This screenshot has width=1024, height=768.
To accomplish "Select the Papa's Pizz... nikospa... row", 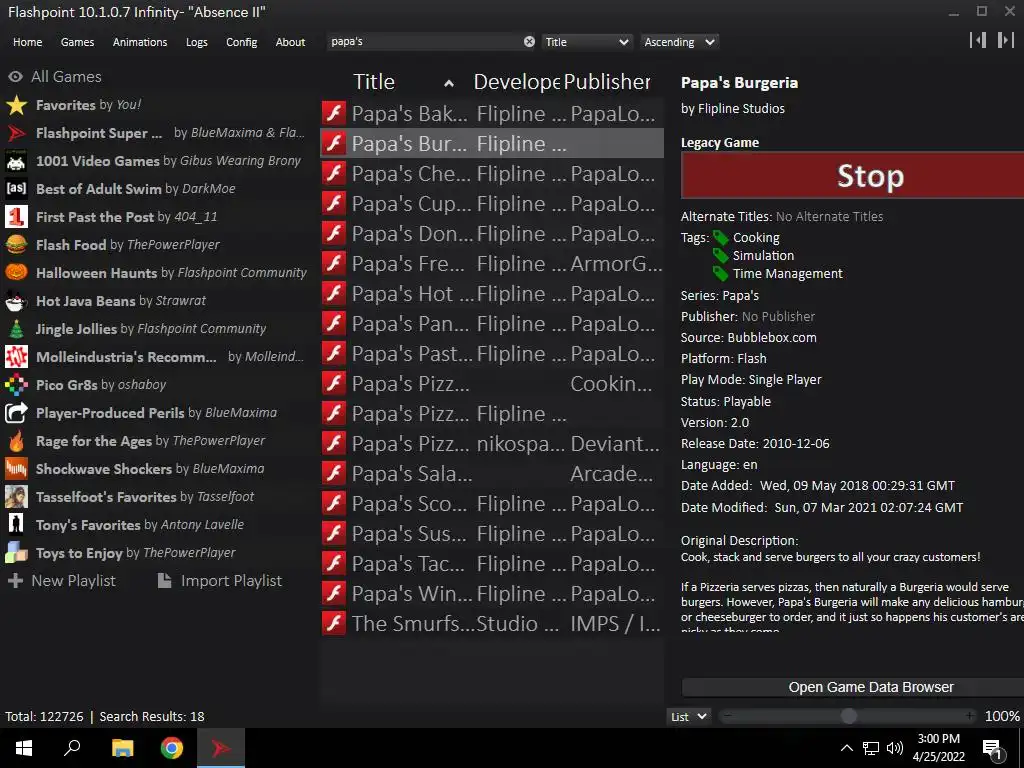I will click(492, 443).
